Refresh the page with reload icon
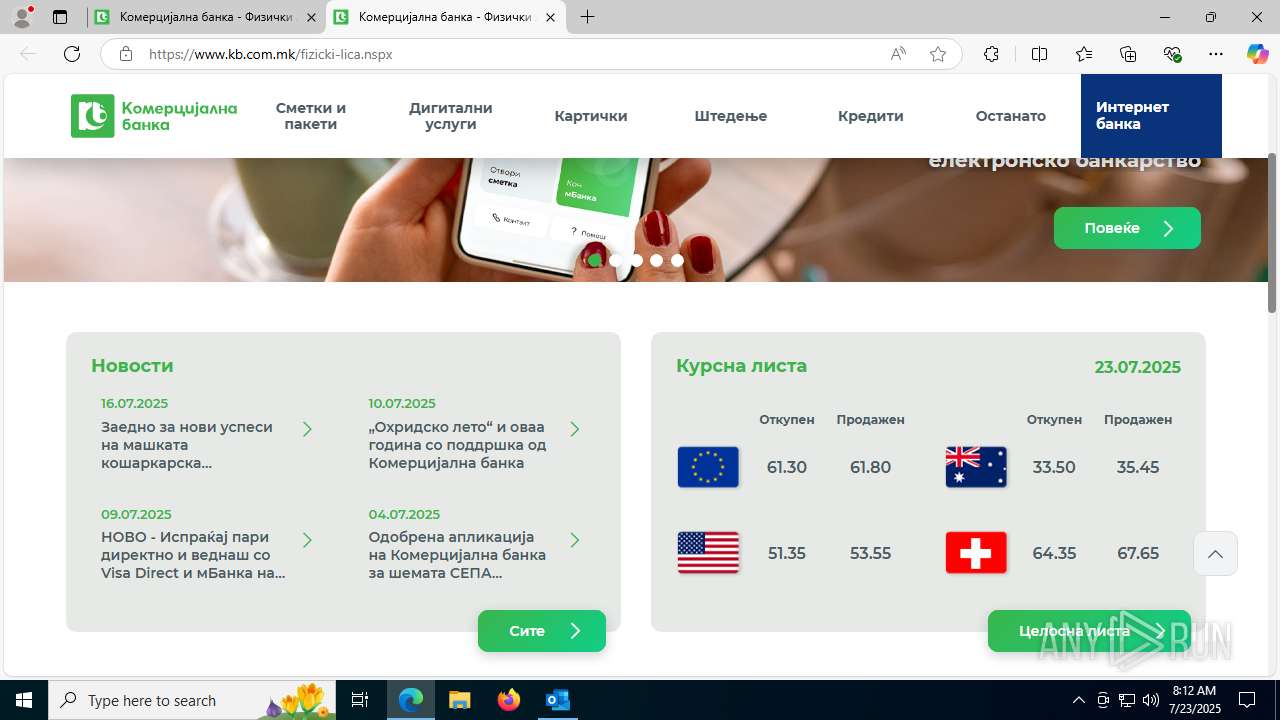 tap(72, 54)
